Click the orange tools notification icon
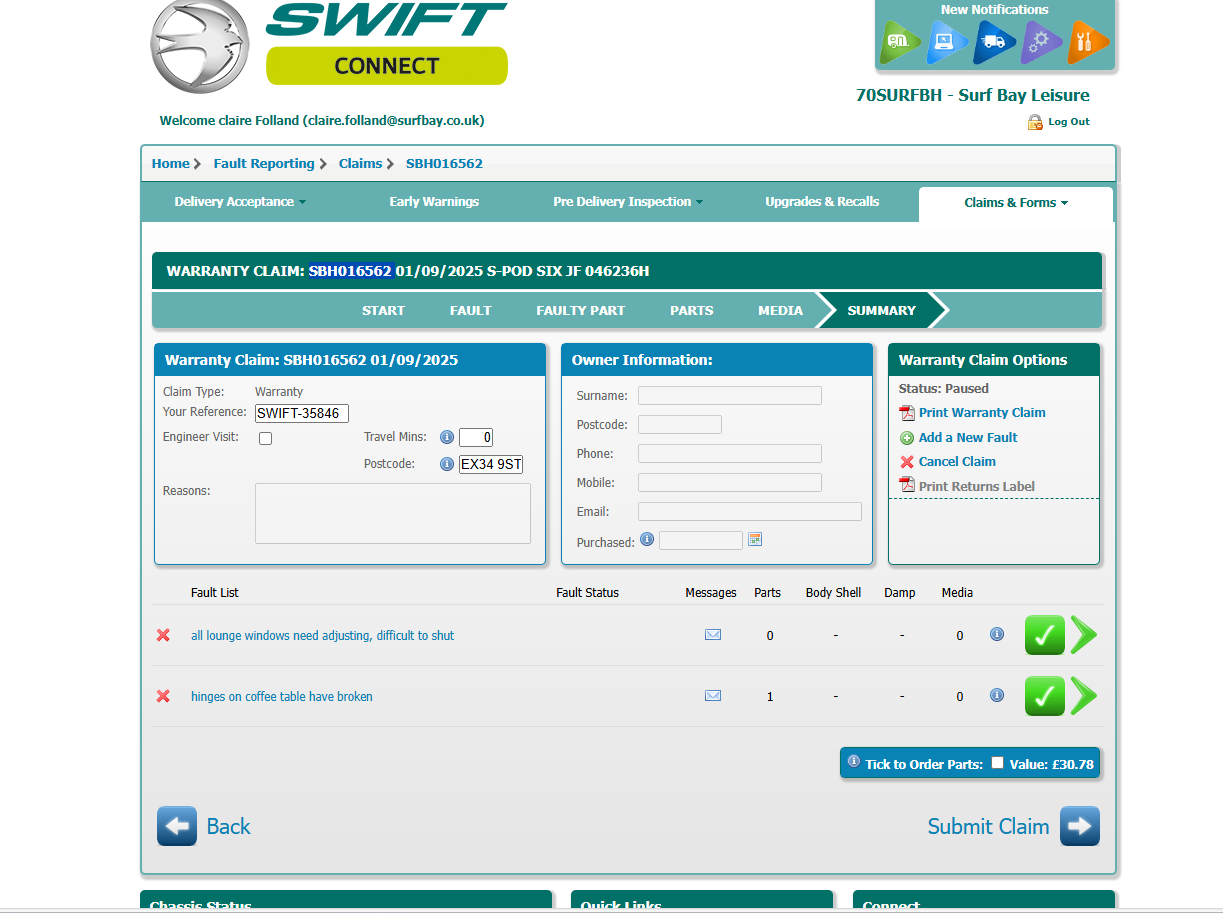Screen dimensions: 1223x913 coord(1088,42)
